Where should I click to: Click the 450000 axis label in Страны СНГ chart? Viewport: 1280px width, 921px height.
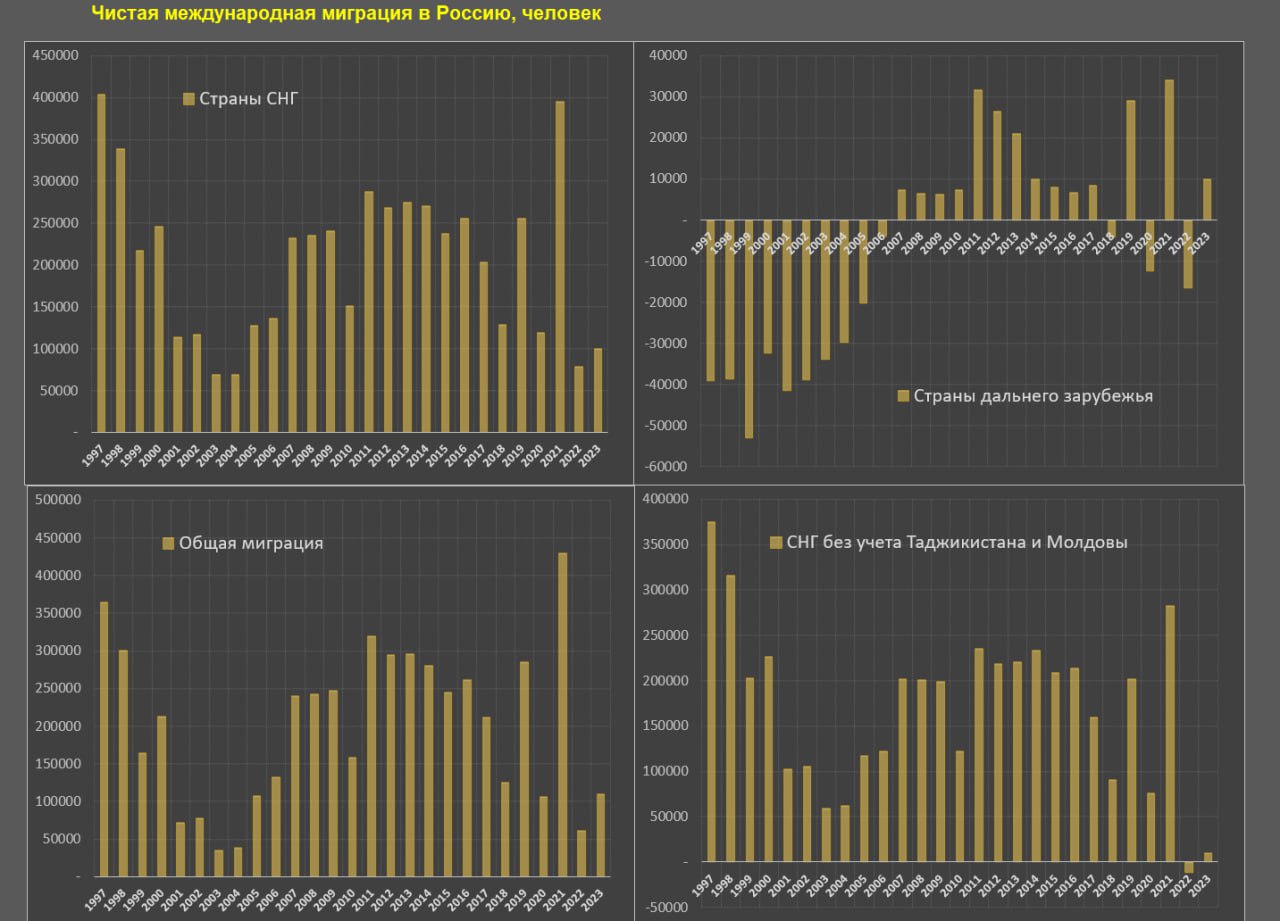point(56,56)
